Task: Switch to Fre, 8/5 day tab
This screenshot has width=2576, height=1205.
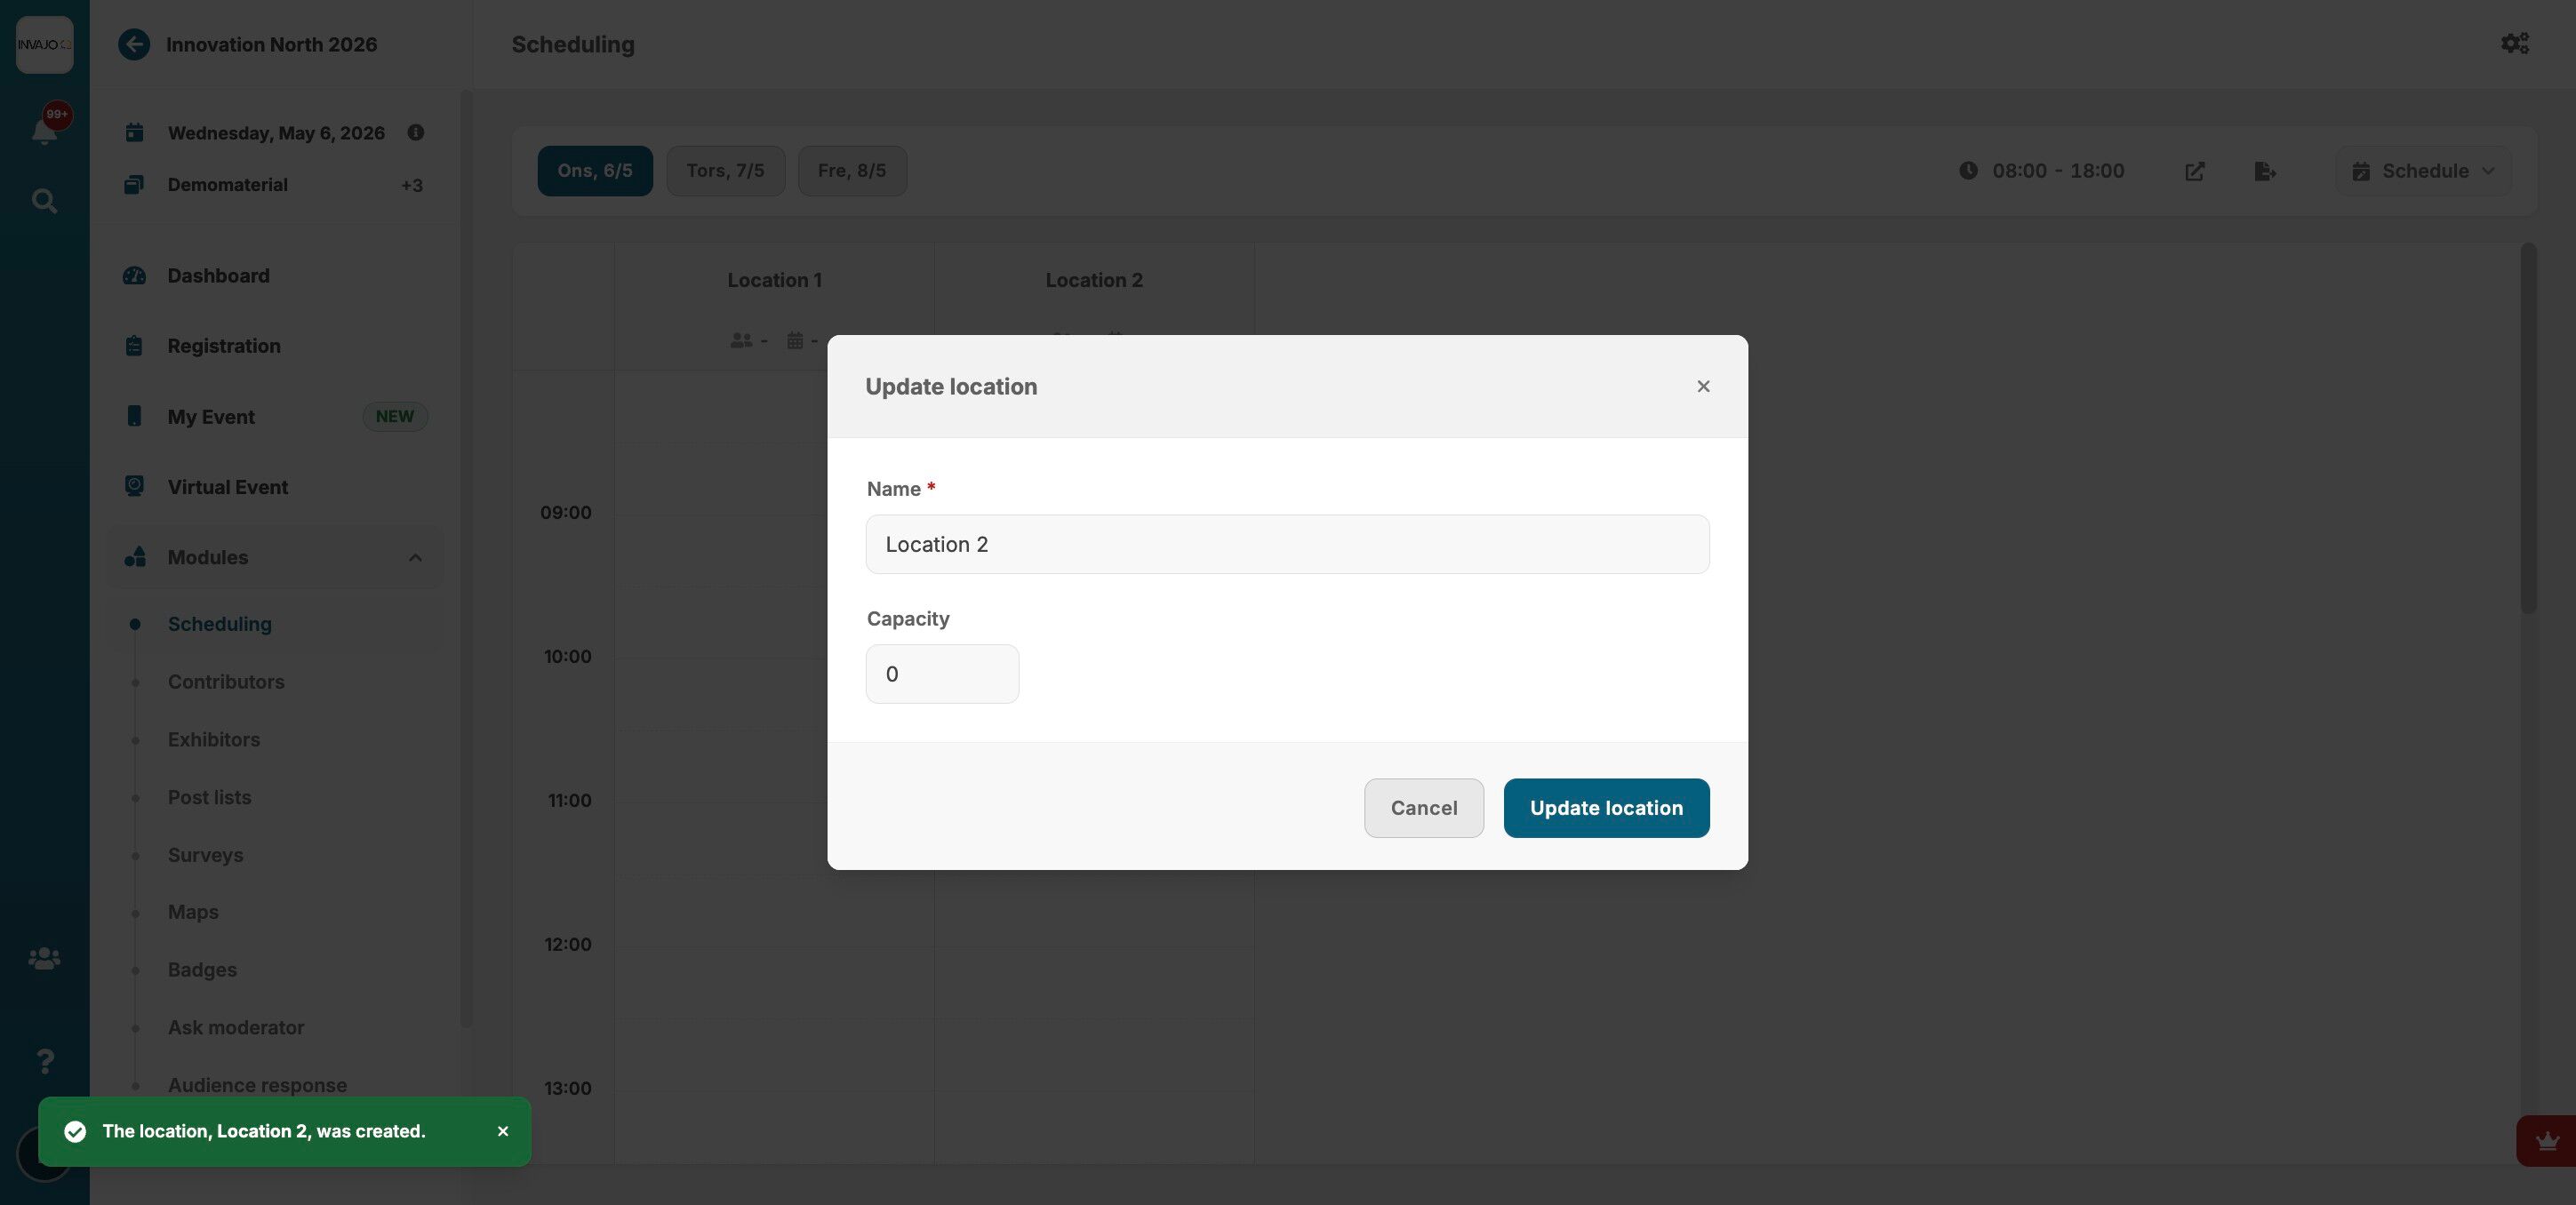Action: pos(851,171)
